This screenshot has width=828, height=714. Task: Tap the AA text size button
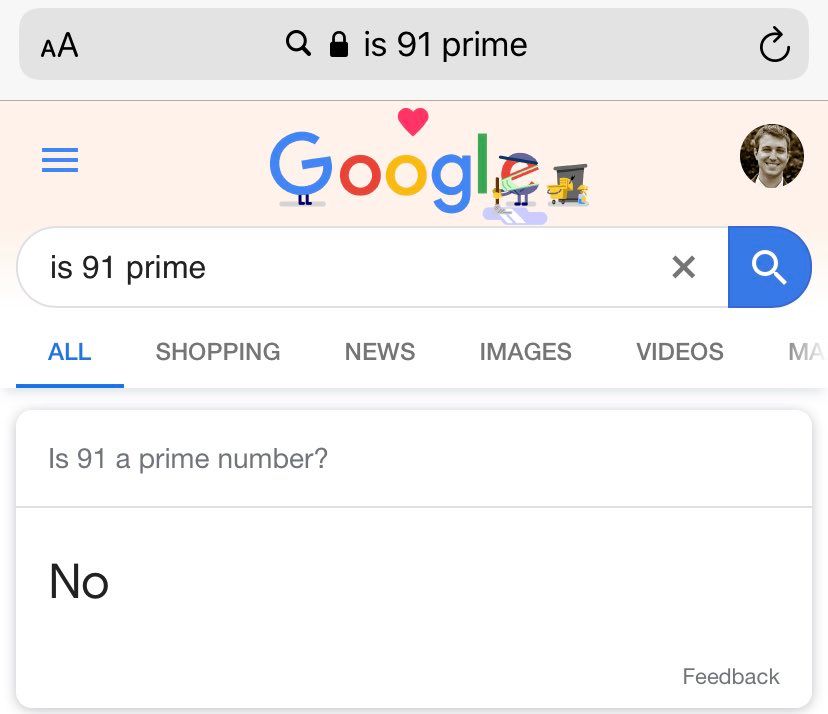click(x=60, y=45)
